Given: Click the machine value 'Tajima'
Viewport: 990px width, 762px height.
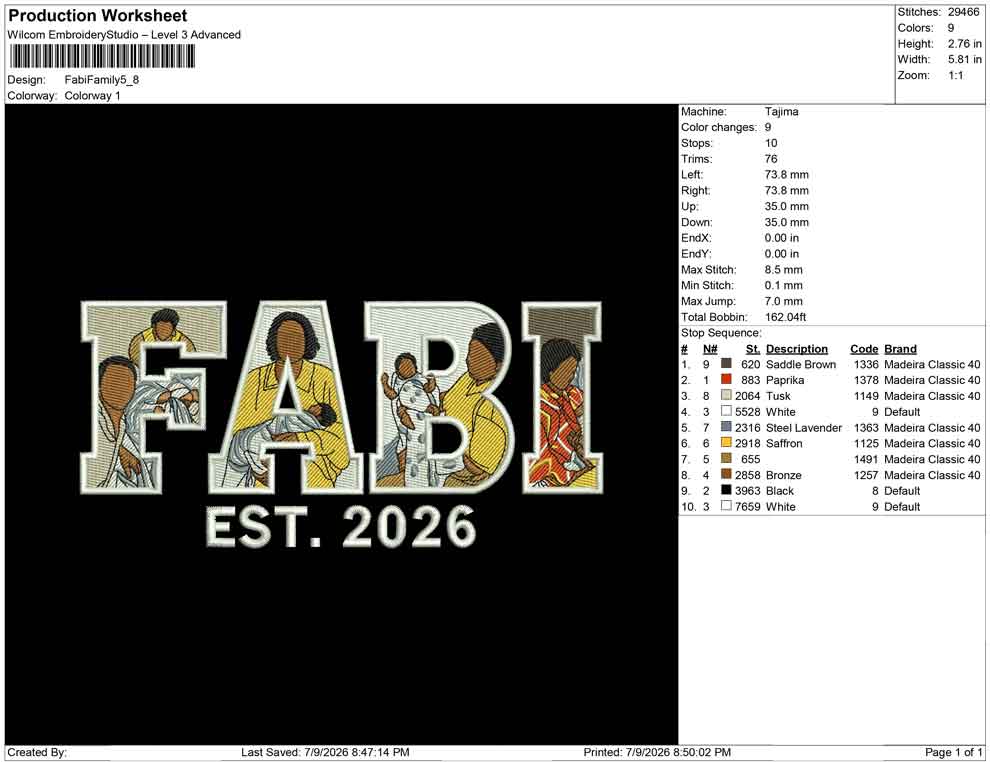Looking at the screenshot, I should click(782, 111).
